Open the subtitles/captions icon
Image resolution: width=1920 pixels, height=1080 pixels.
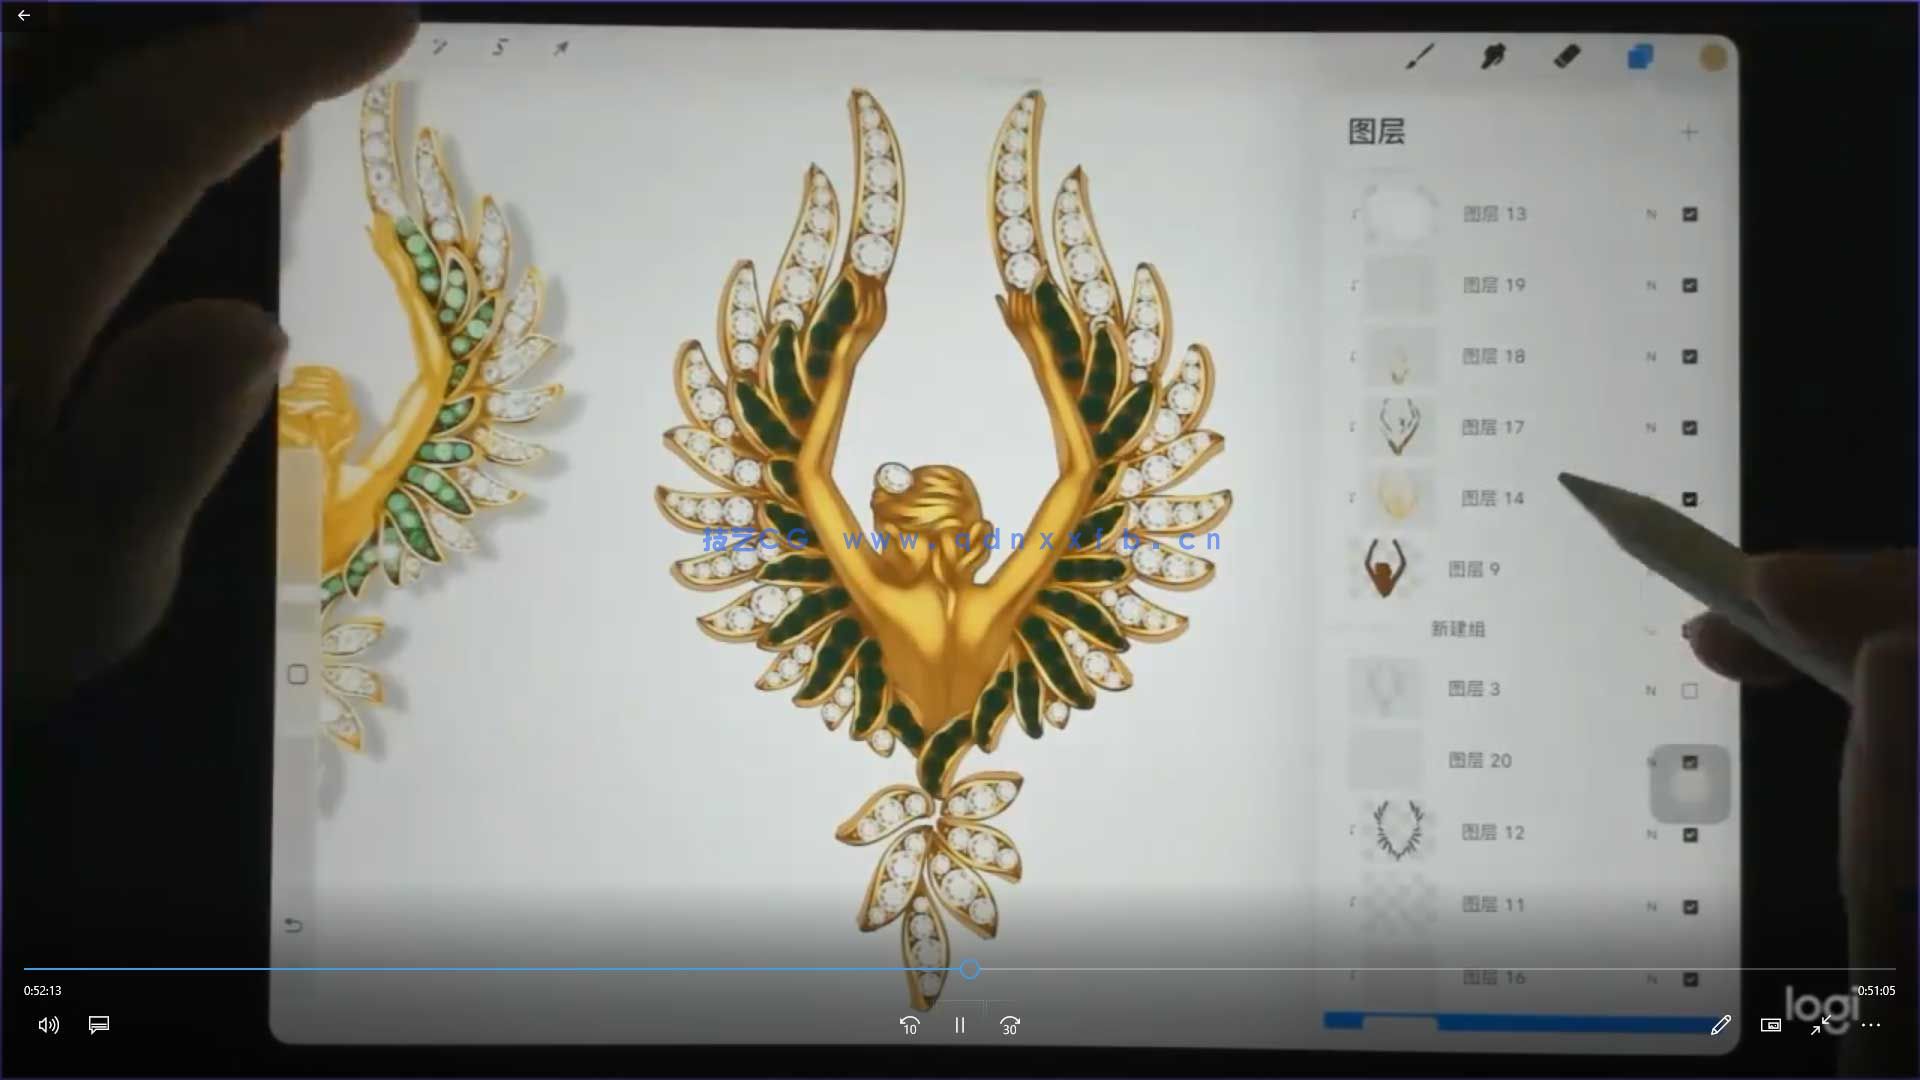[99, 1025]
